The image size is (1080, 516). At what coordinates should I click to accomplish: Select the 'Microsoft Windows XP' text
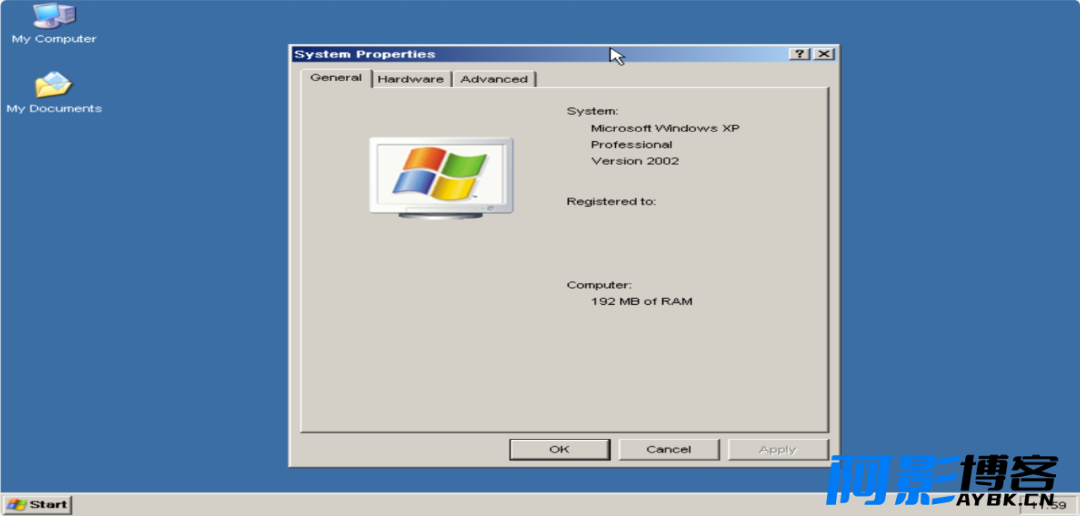[x=665, y=128]
